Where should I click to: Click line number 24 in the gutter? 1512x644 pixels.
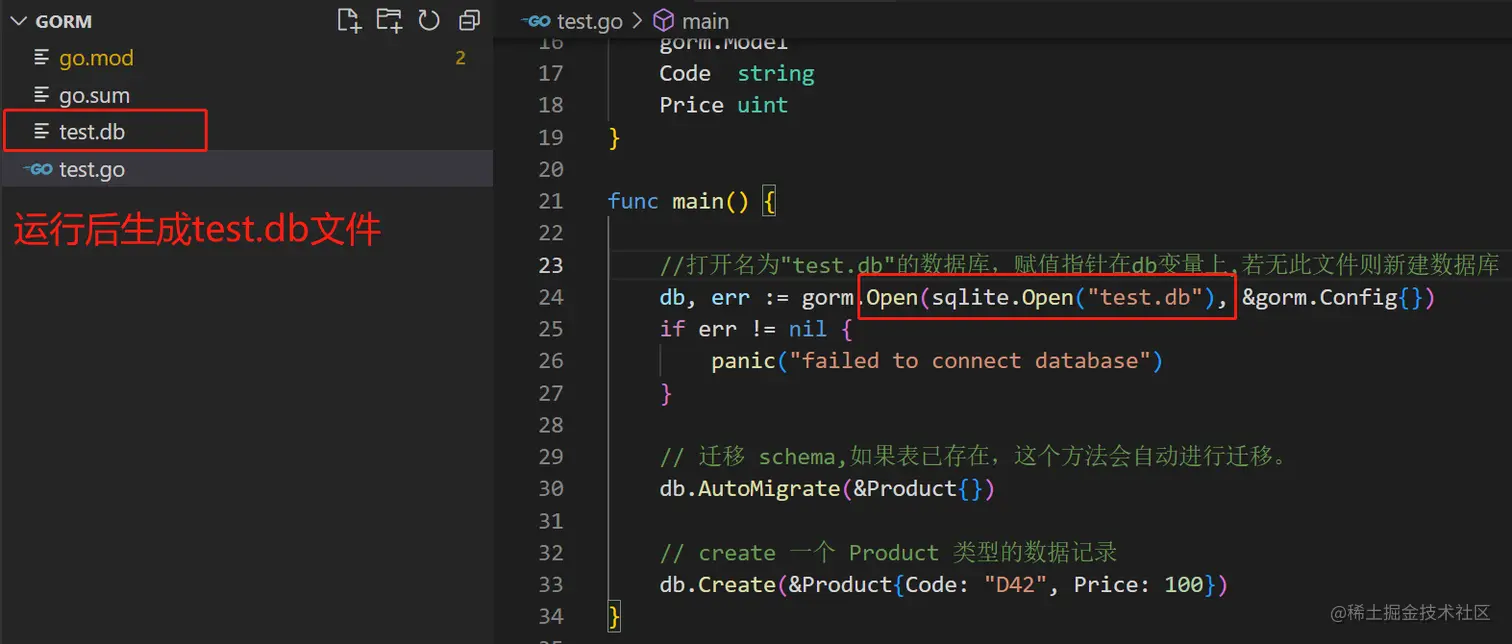551,297
